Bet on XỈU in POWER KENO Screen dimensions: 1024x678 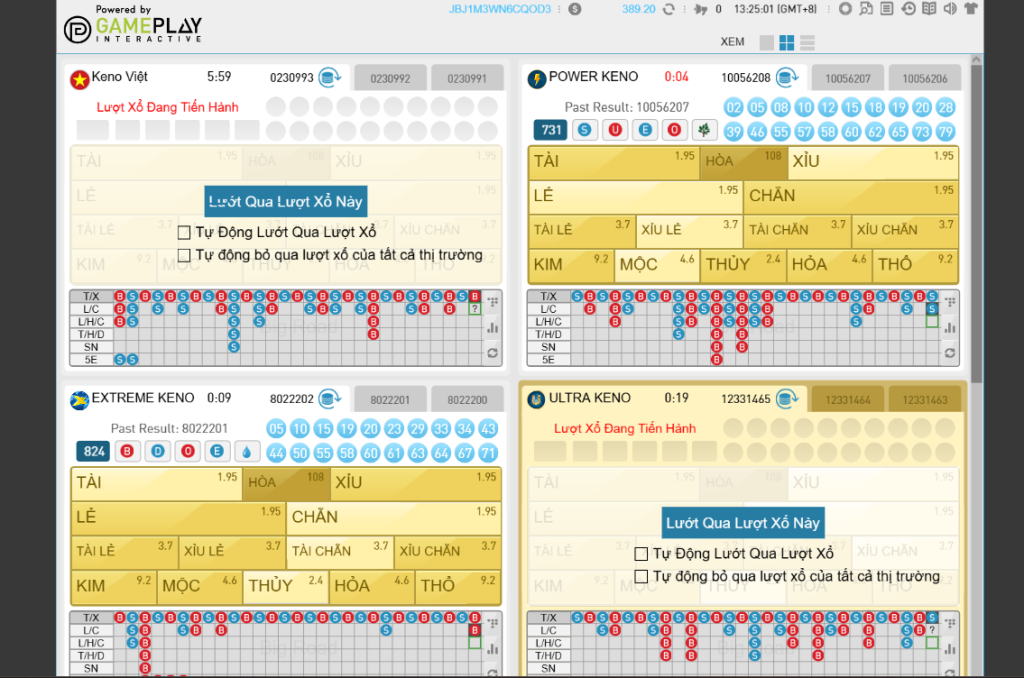point(872,163)
